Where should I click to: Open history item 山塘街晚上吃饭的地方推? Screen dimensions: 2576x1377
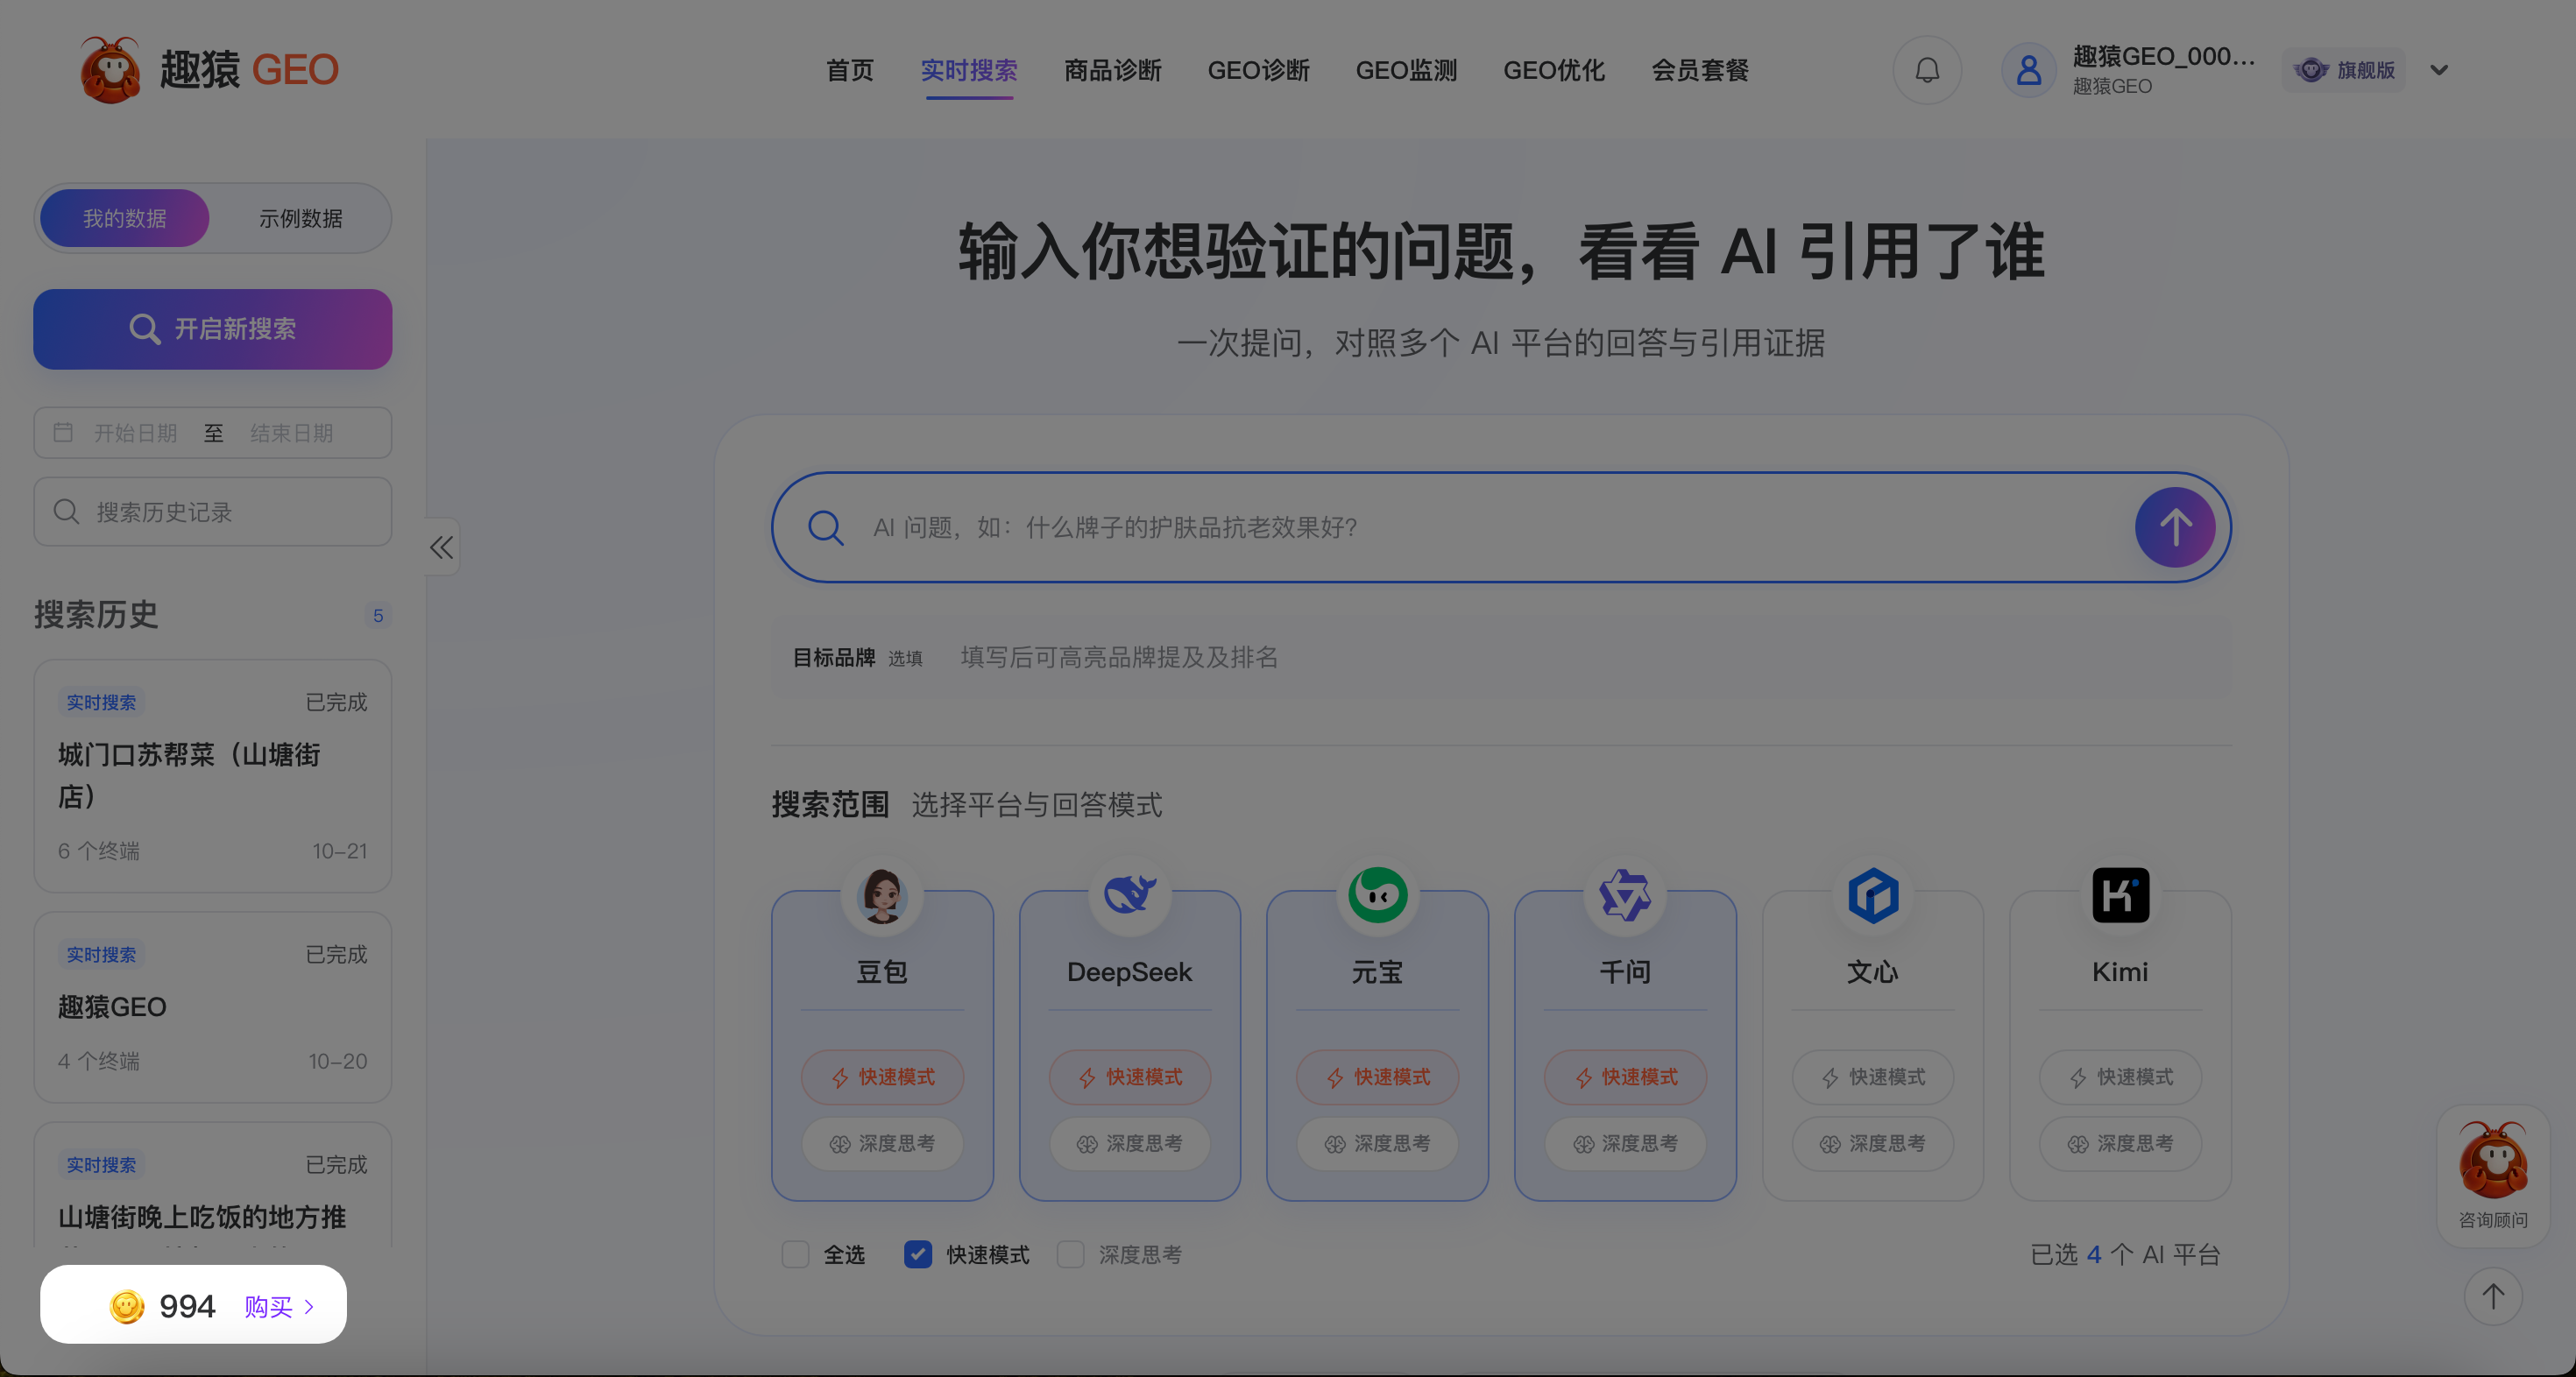click(212, 1186)
